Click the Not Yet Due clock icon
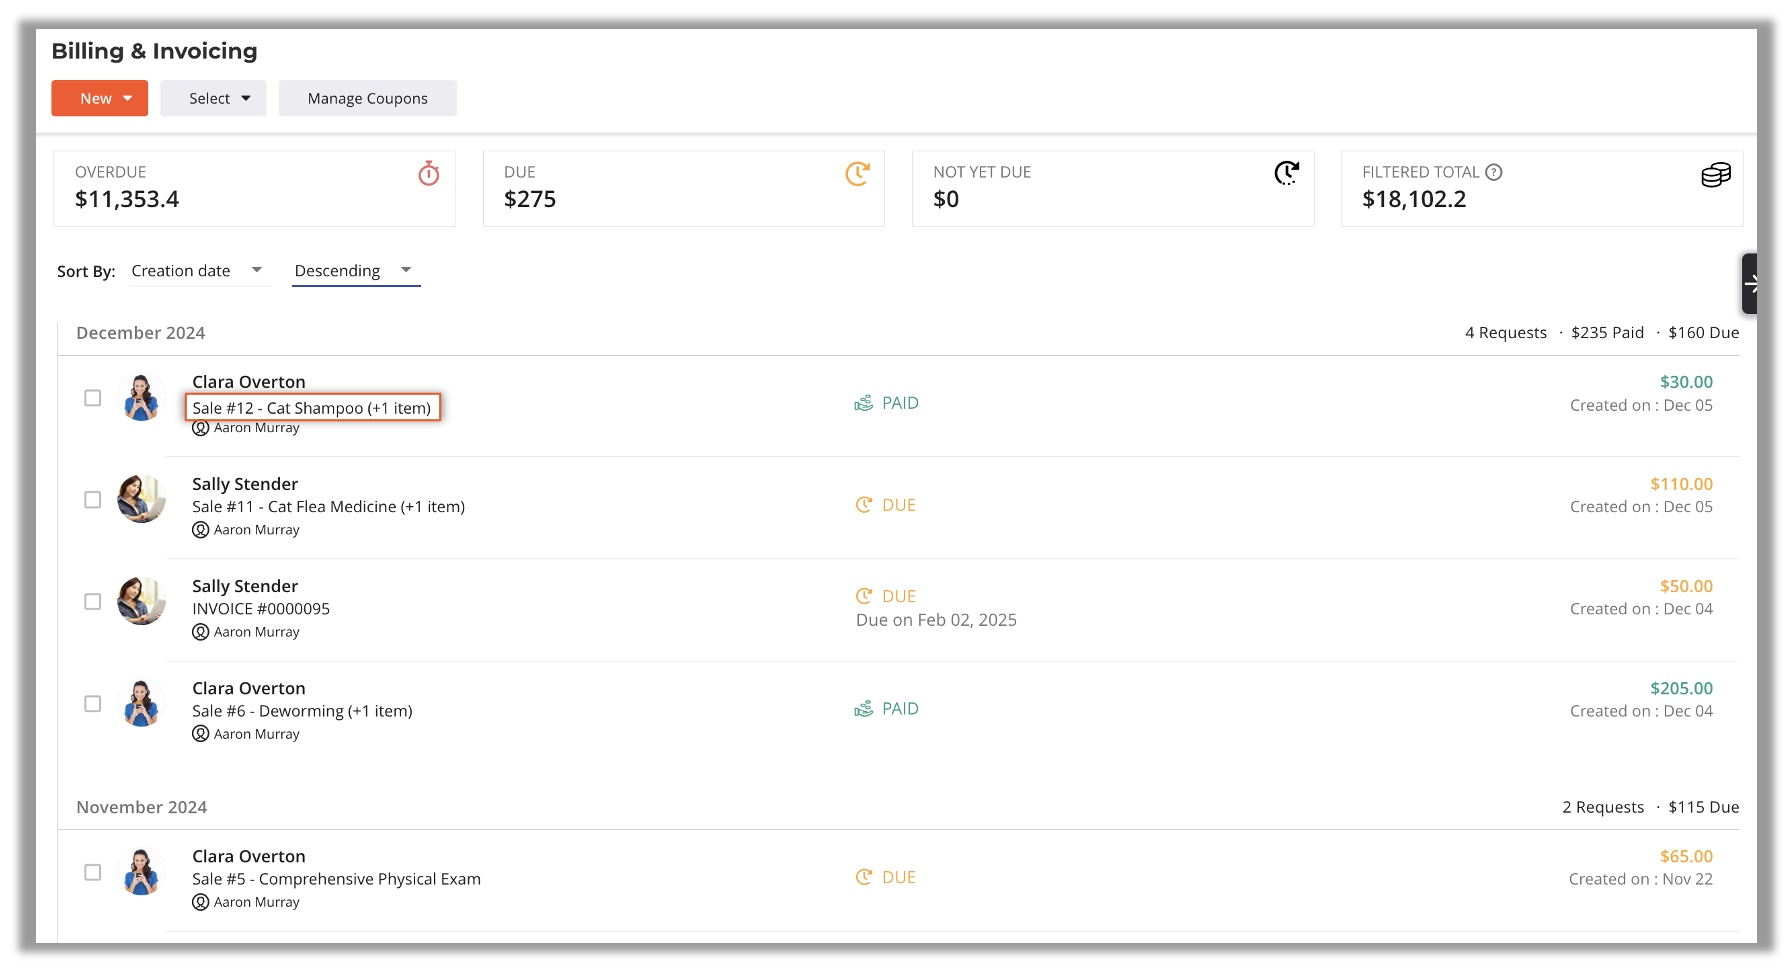This screenshot has width=1792, height=972. point(1286,174)
